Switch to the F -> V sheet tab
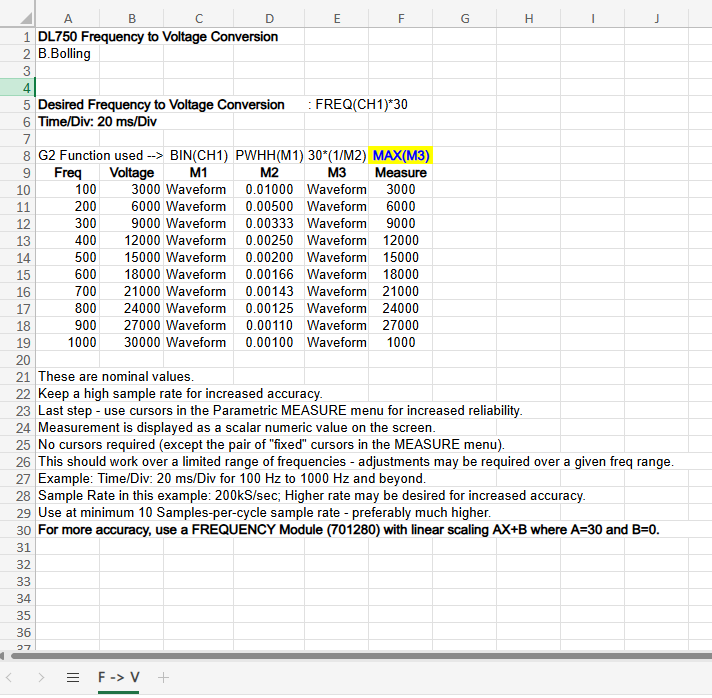Screen dimensions: 712x698 point(118,677)
